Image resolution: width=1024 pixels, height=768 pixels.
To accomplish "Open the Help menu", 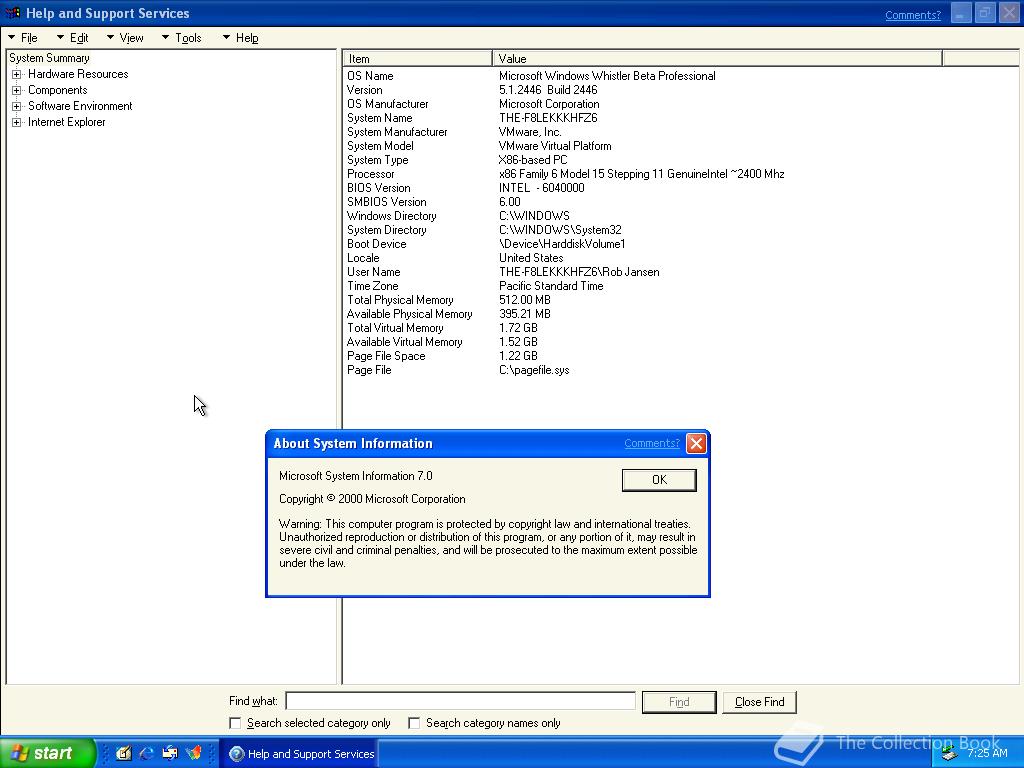I will point(240,38).
